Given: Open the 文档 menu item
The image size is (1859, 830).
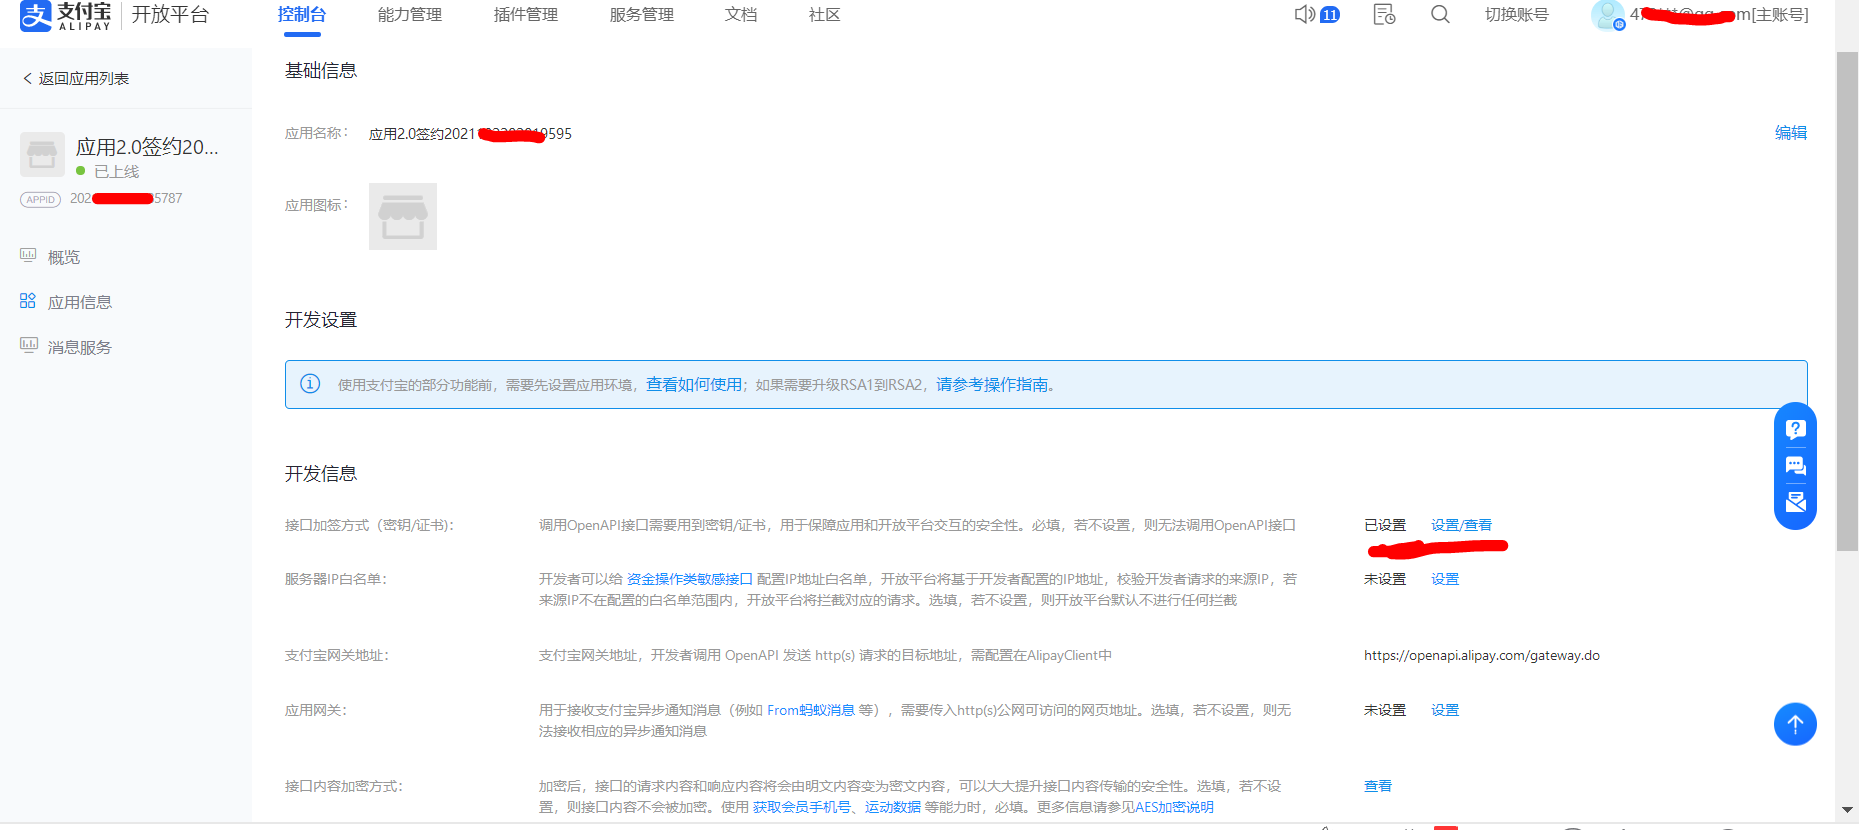Looking at the screenshot, I should pos(741,15).
